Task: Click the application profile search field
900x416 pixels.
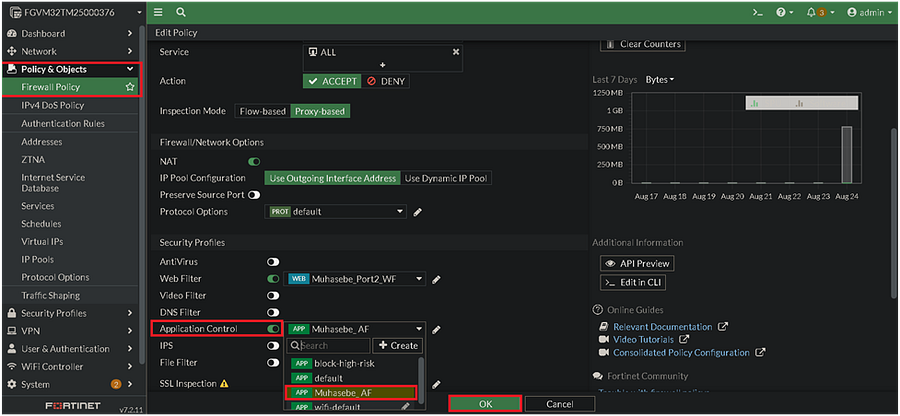Action: coord(328,345)
